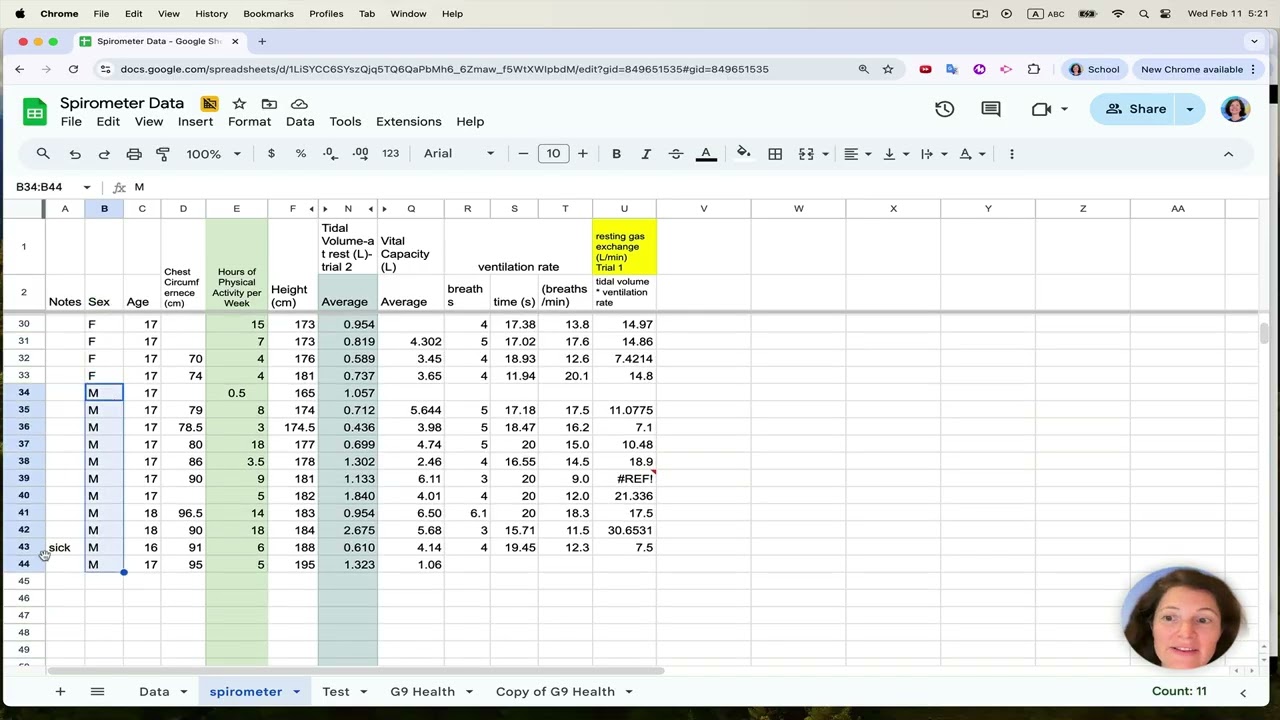Viewport: 1280px width, 720px height.
Task: Undo the last action
Action: click(75, 154)
